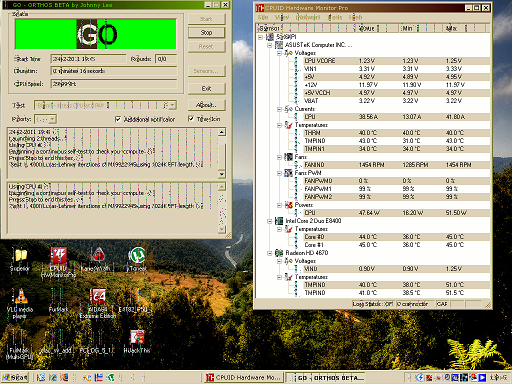This screenshot has height=384, width=512.
Task: Click Intel Core 2 Duo Temperatures icon
Action: (289, 229)
